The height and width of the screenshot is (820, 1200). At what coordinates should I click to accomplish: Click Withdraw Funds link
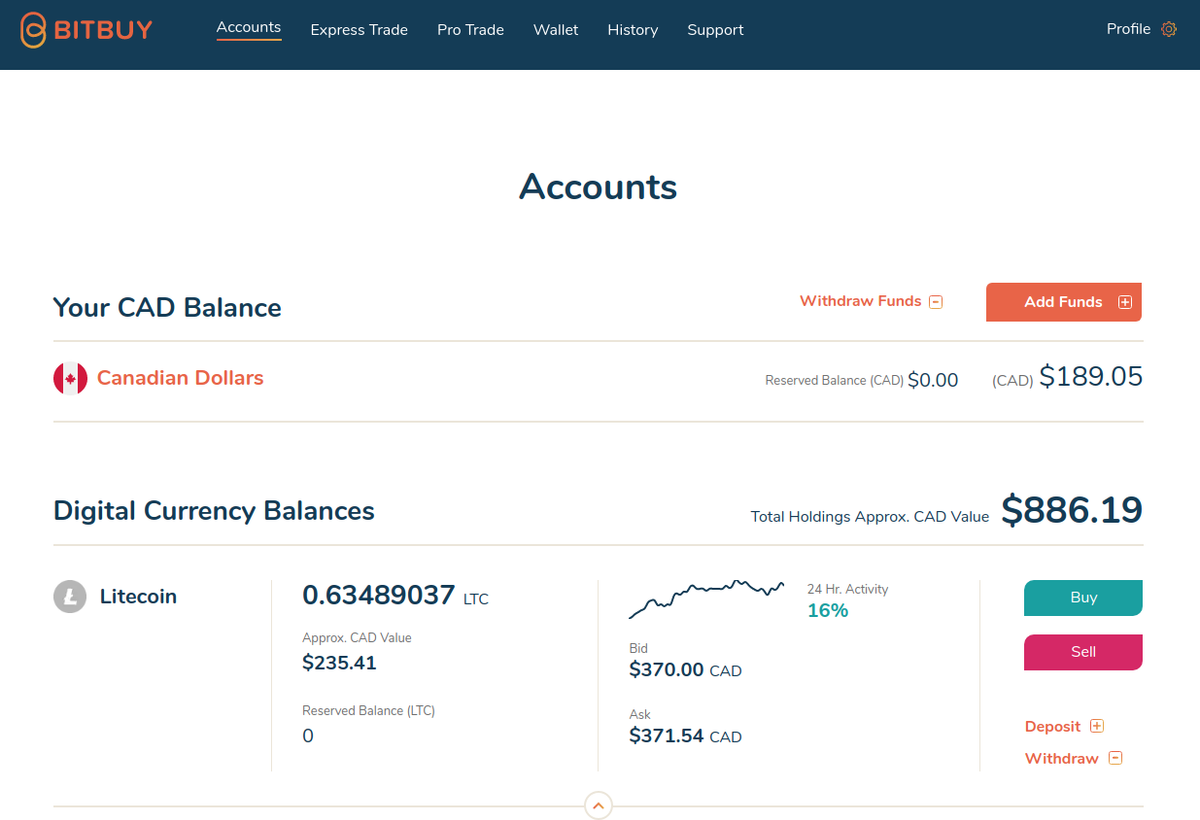click(x=860, y=301)
